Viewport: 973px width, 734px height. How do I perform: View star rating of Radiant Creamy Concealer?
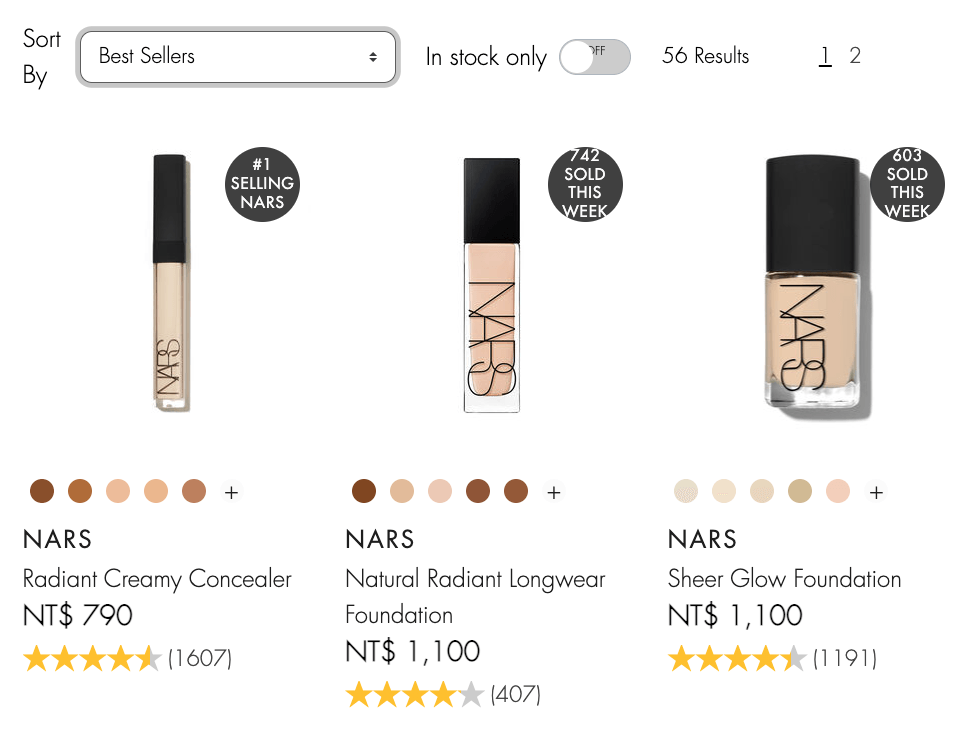coord(92,658)
